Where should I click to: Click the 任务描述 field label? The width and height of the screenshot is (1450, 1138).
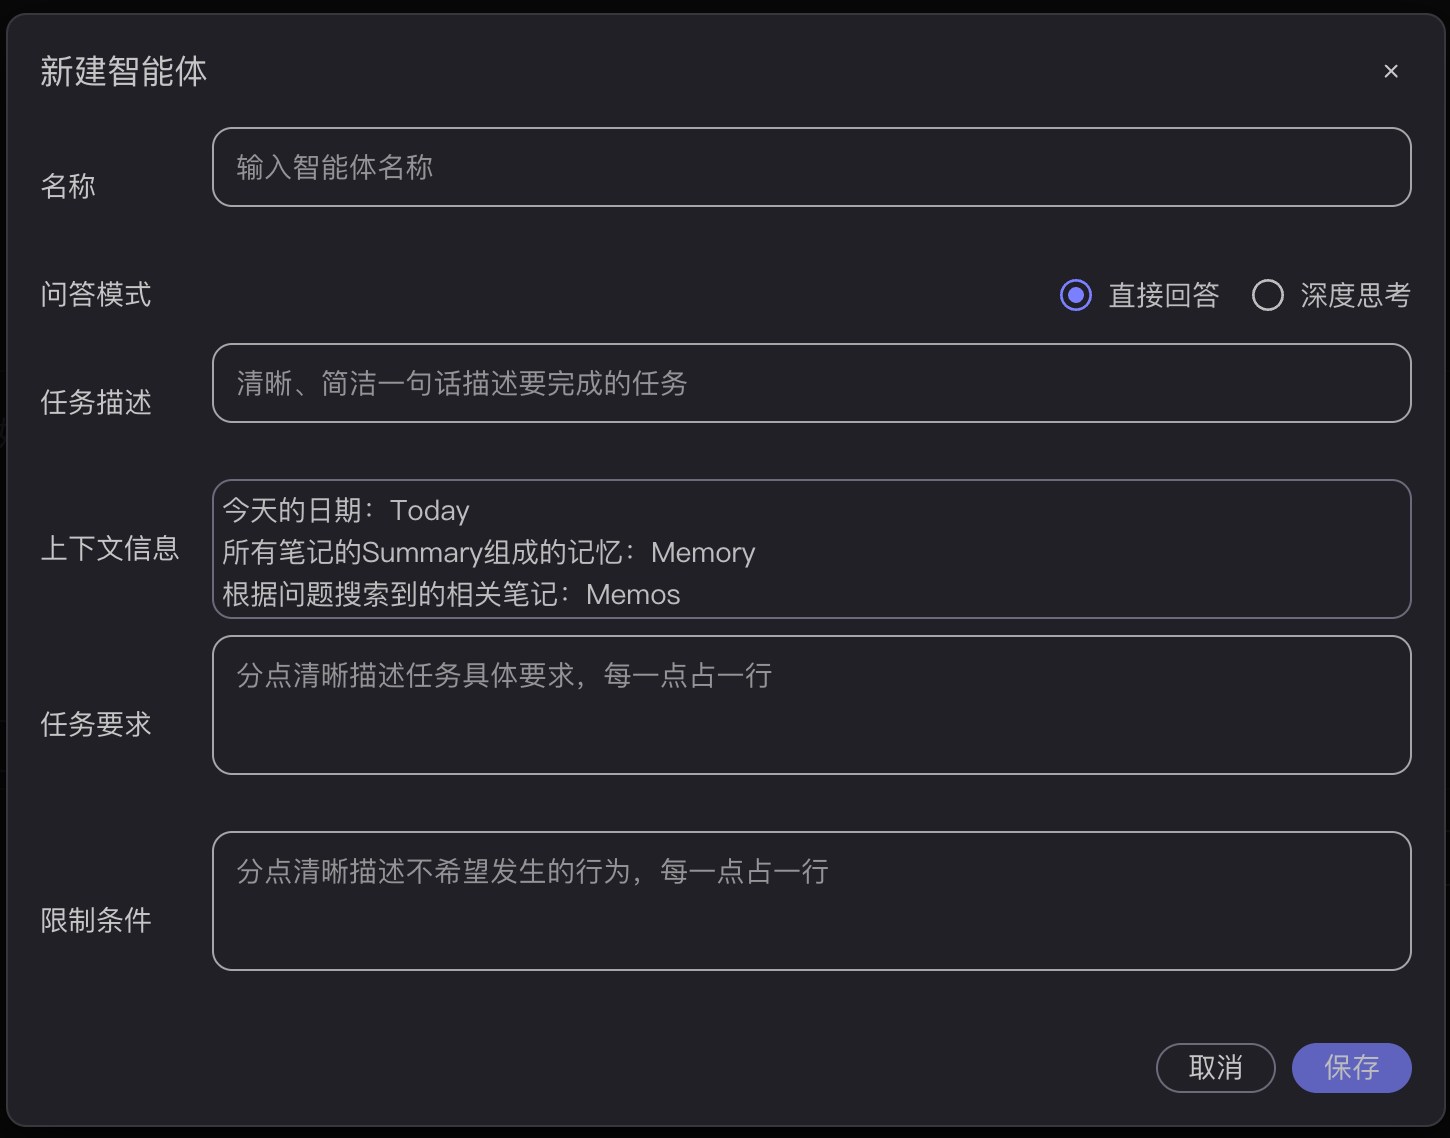(x=96, y=402)
